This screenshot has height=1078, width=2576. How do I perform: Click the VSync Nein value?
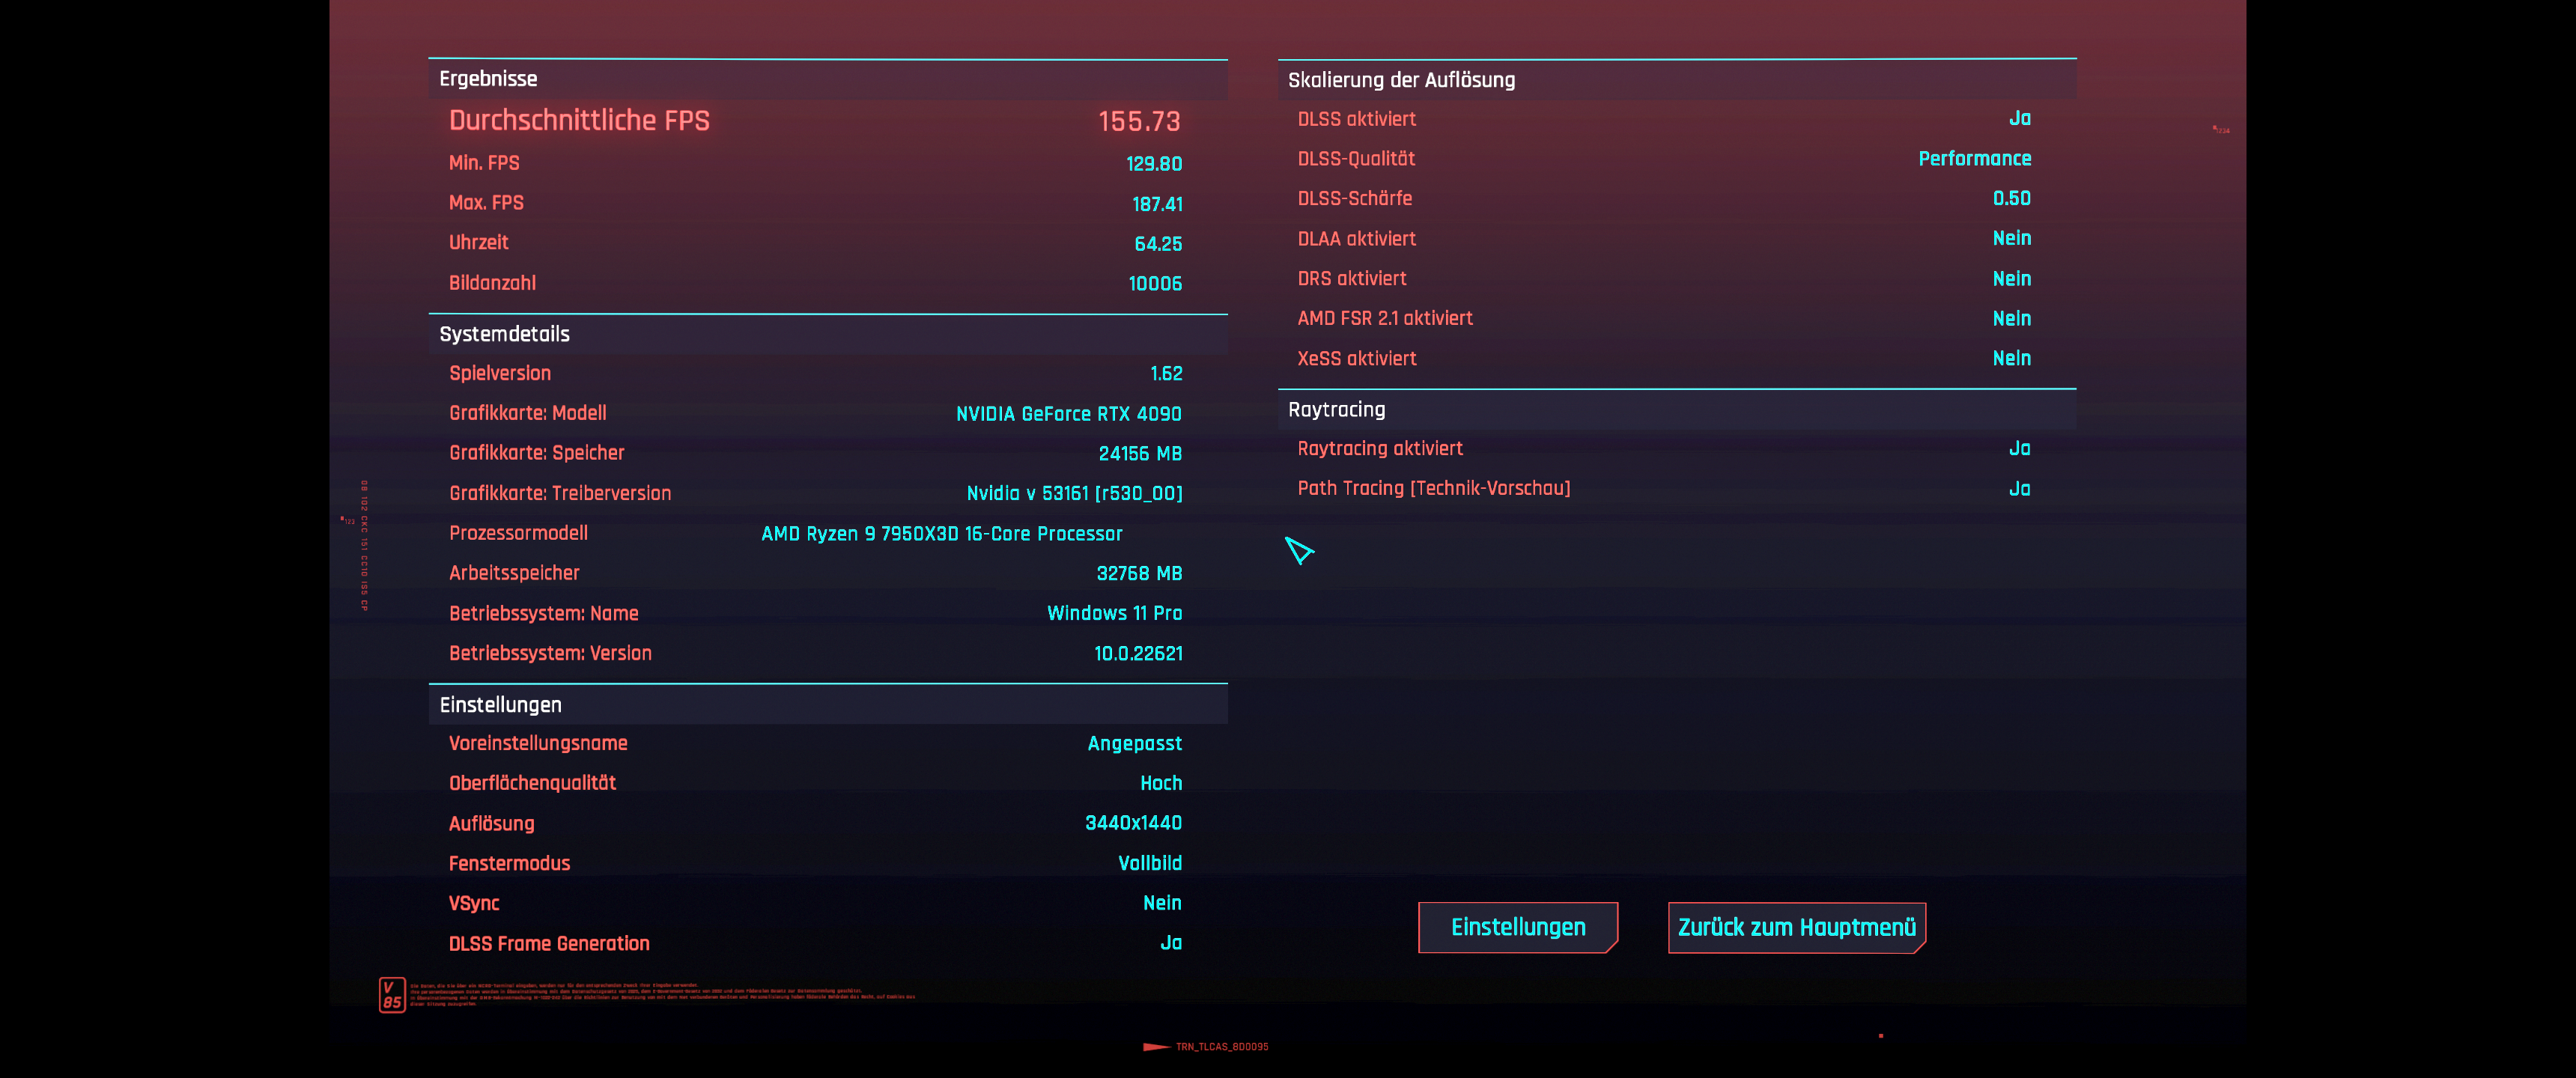[x=1162, y=903]
